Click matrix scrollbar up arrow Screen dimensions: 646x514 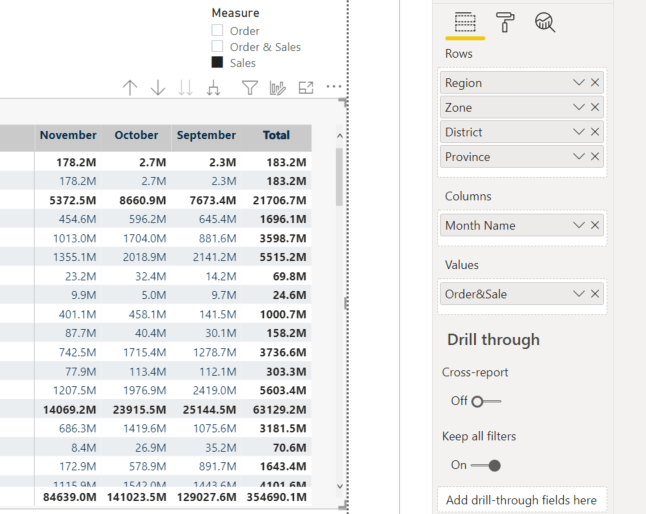tap(340, 136)
